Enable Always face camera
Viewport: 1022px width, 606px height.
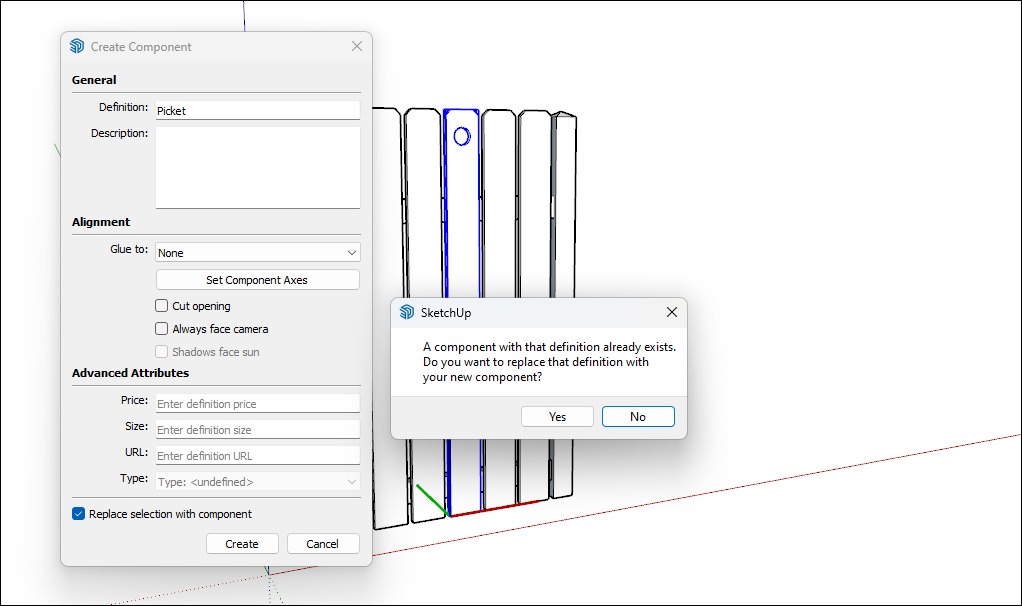pyautogui.click(x=161, y=328)
